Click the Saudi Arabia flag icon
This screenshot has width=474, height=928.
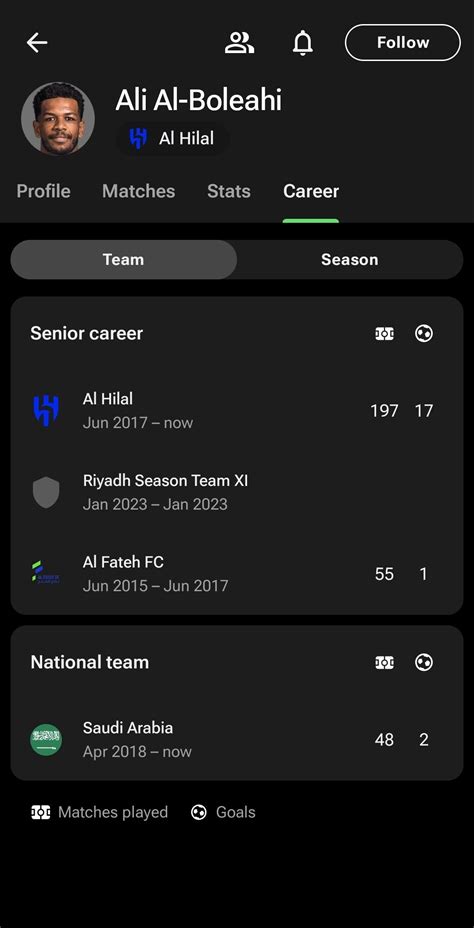click(46, 739)
